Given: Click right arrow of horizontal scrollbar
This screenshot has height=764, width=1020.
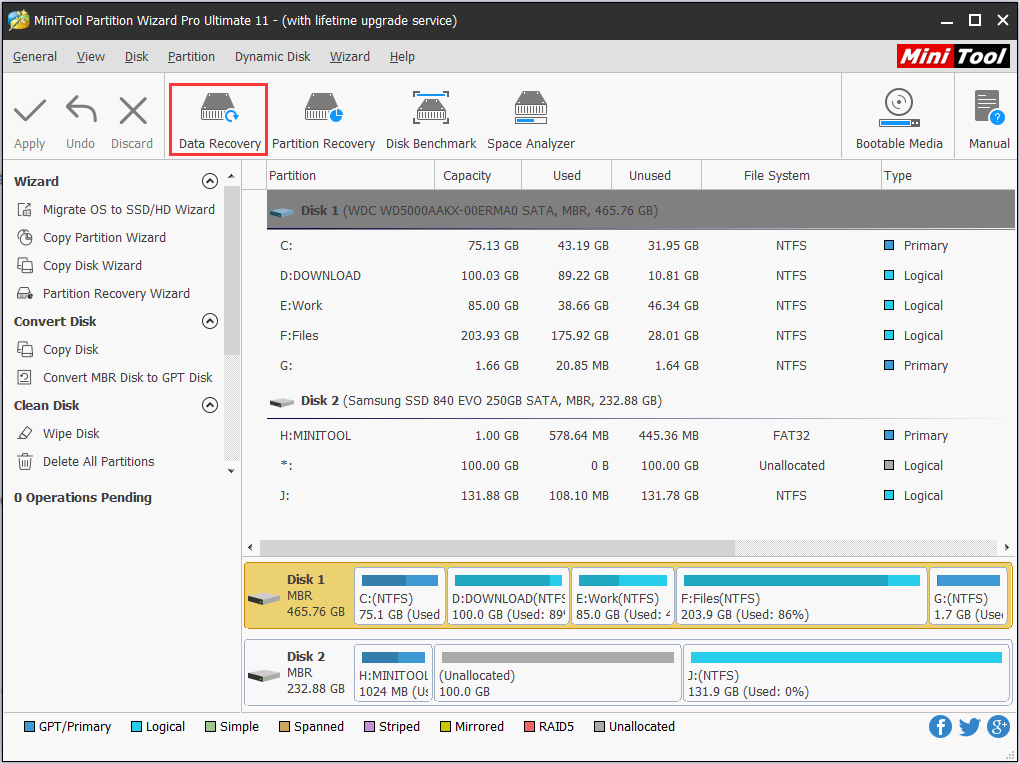Looking at the screenshot, I should 1007,547.
